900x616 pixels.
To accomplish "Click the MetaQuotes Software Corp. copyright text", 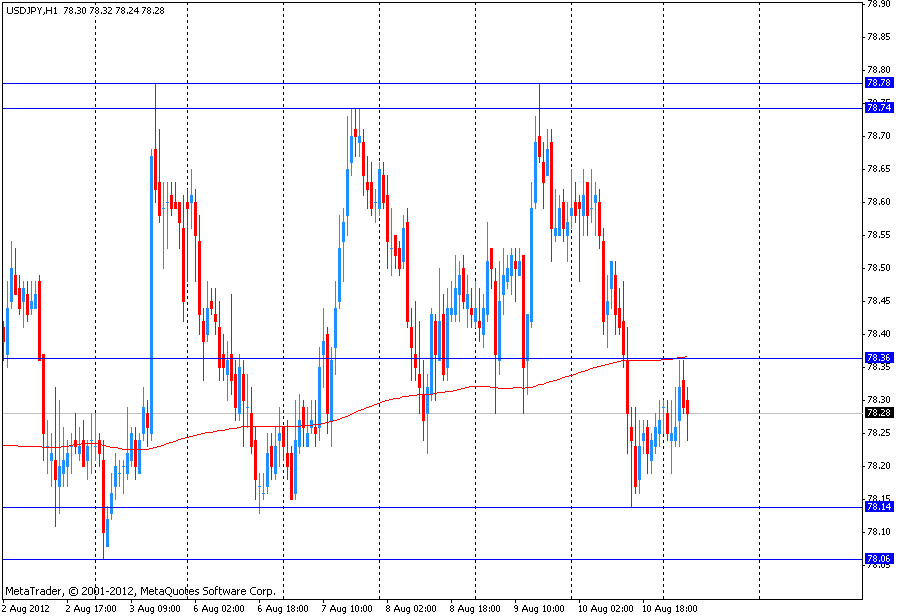I will [x=140, y=591].
